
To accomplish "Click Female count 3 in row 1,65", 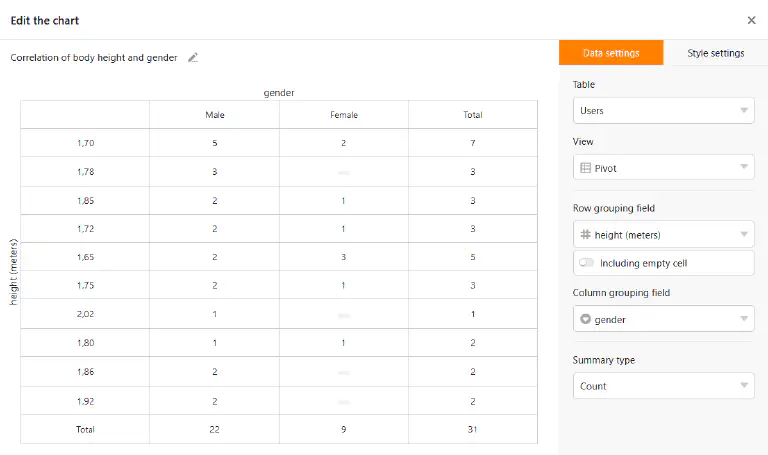I will pos(343,257).
